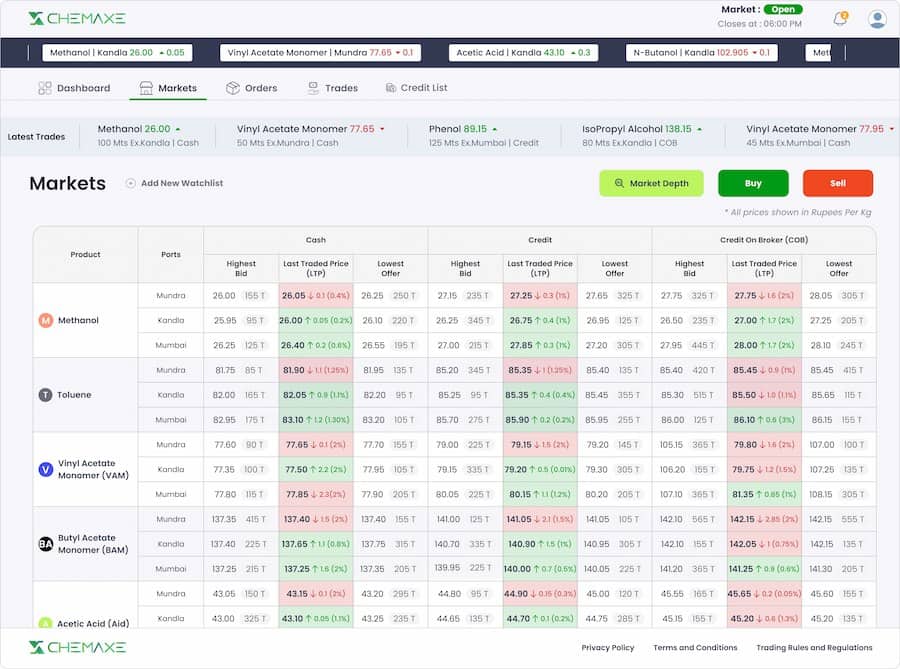Click N-Butanol Kandla ticker chip

point(701,53)
